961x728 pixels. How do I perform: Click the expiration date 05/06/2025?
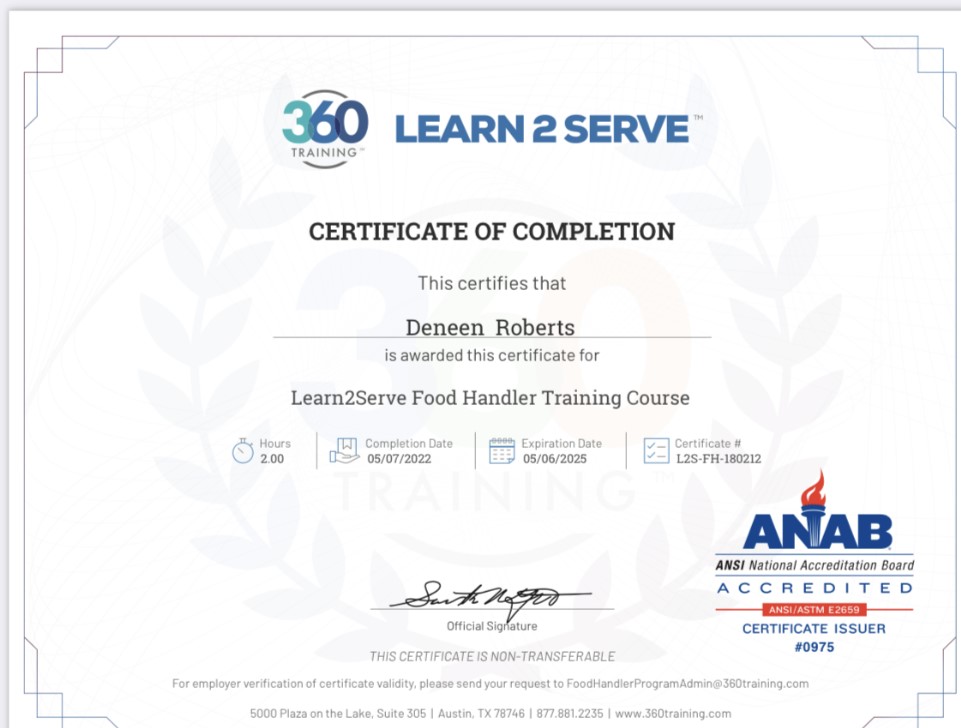tap(554, 460)
